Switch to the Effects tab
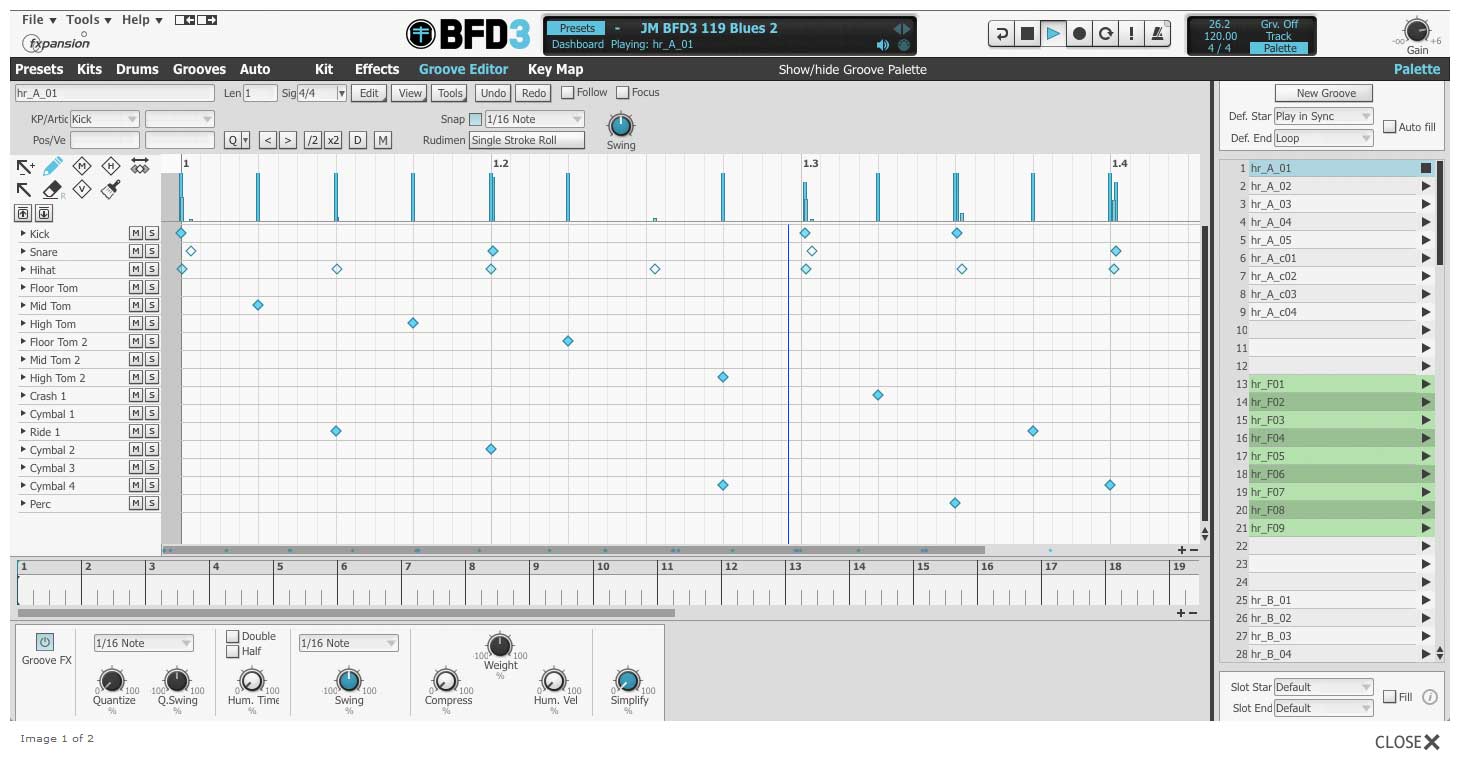 (x=377, y=70)
